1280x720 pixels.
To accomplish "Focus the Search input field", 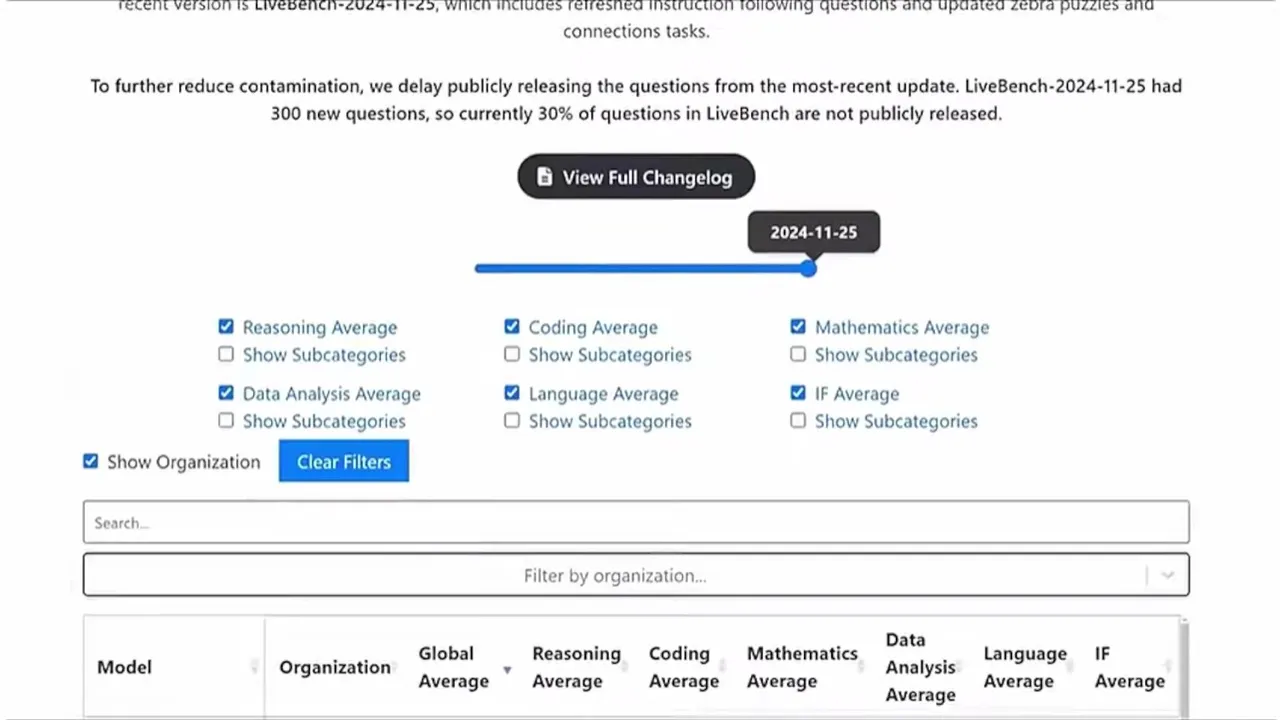I will [x=636, y=522].
